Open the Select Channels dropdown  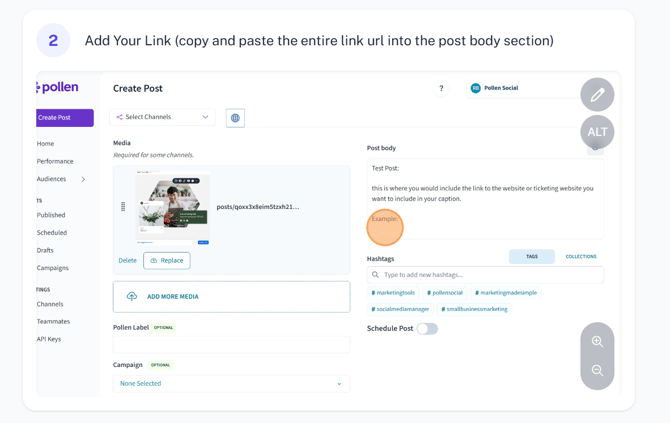pyautogui.click(x=162, y=117)
